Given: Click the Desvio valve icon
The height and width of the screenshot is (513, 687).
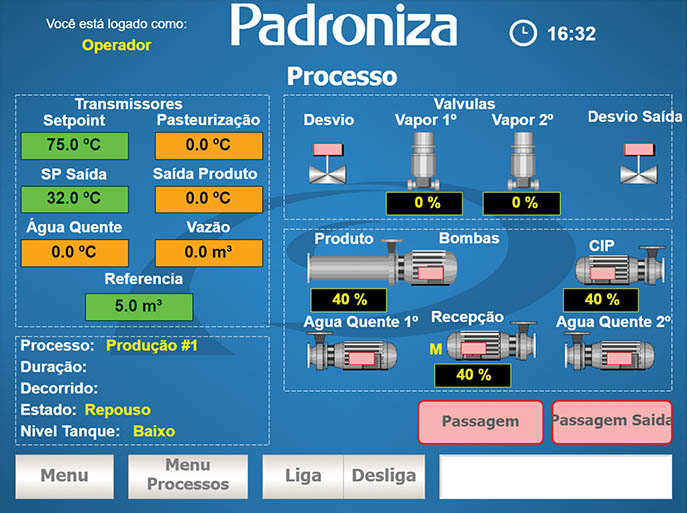Looking at the screenshot, I should click(x=327, y=162).
